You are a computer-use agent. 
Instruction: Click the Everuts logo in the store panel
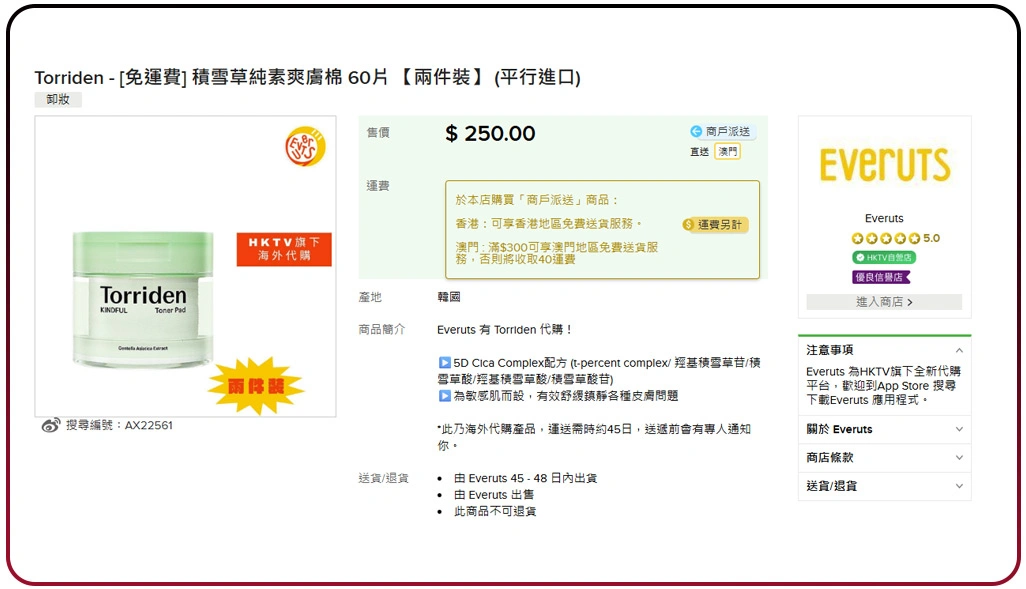pos(884,165)
